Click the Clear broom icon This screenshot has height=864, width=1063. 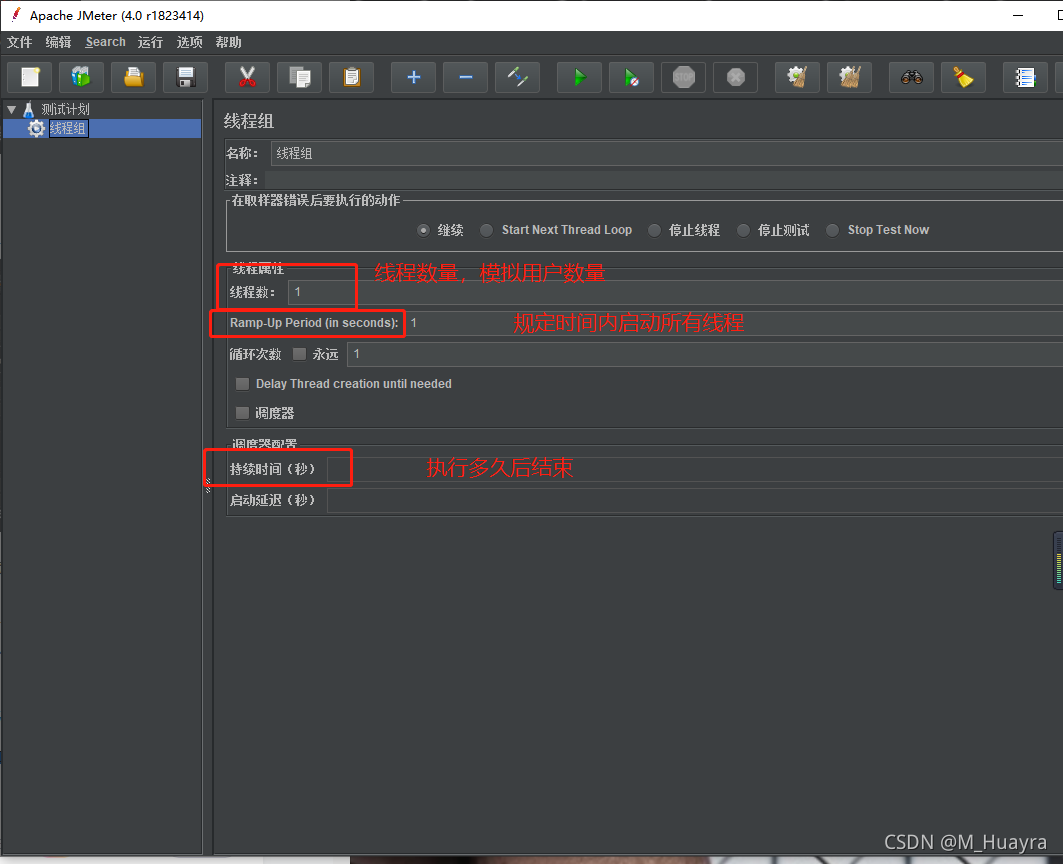point(797,77)
